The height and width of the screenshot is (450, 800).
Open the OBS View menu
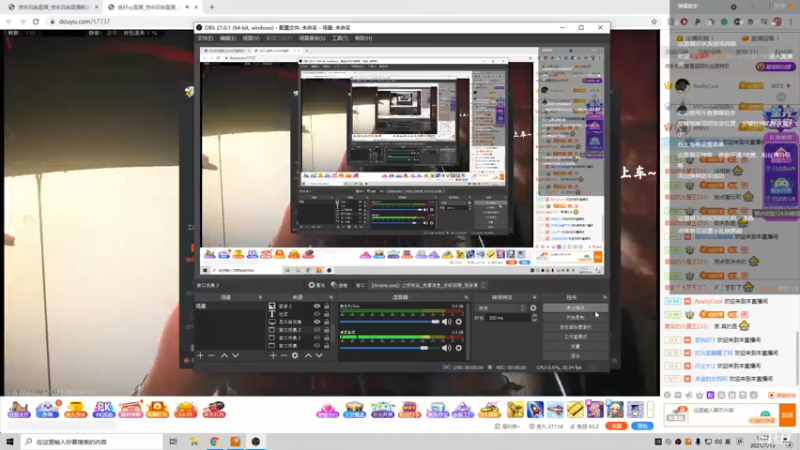click(x=251, y=38)
